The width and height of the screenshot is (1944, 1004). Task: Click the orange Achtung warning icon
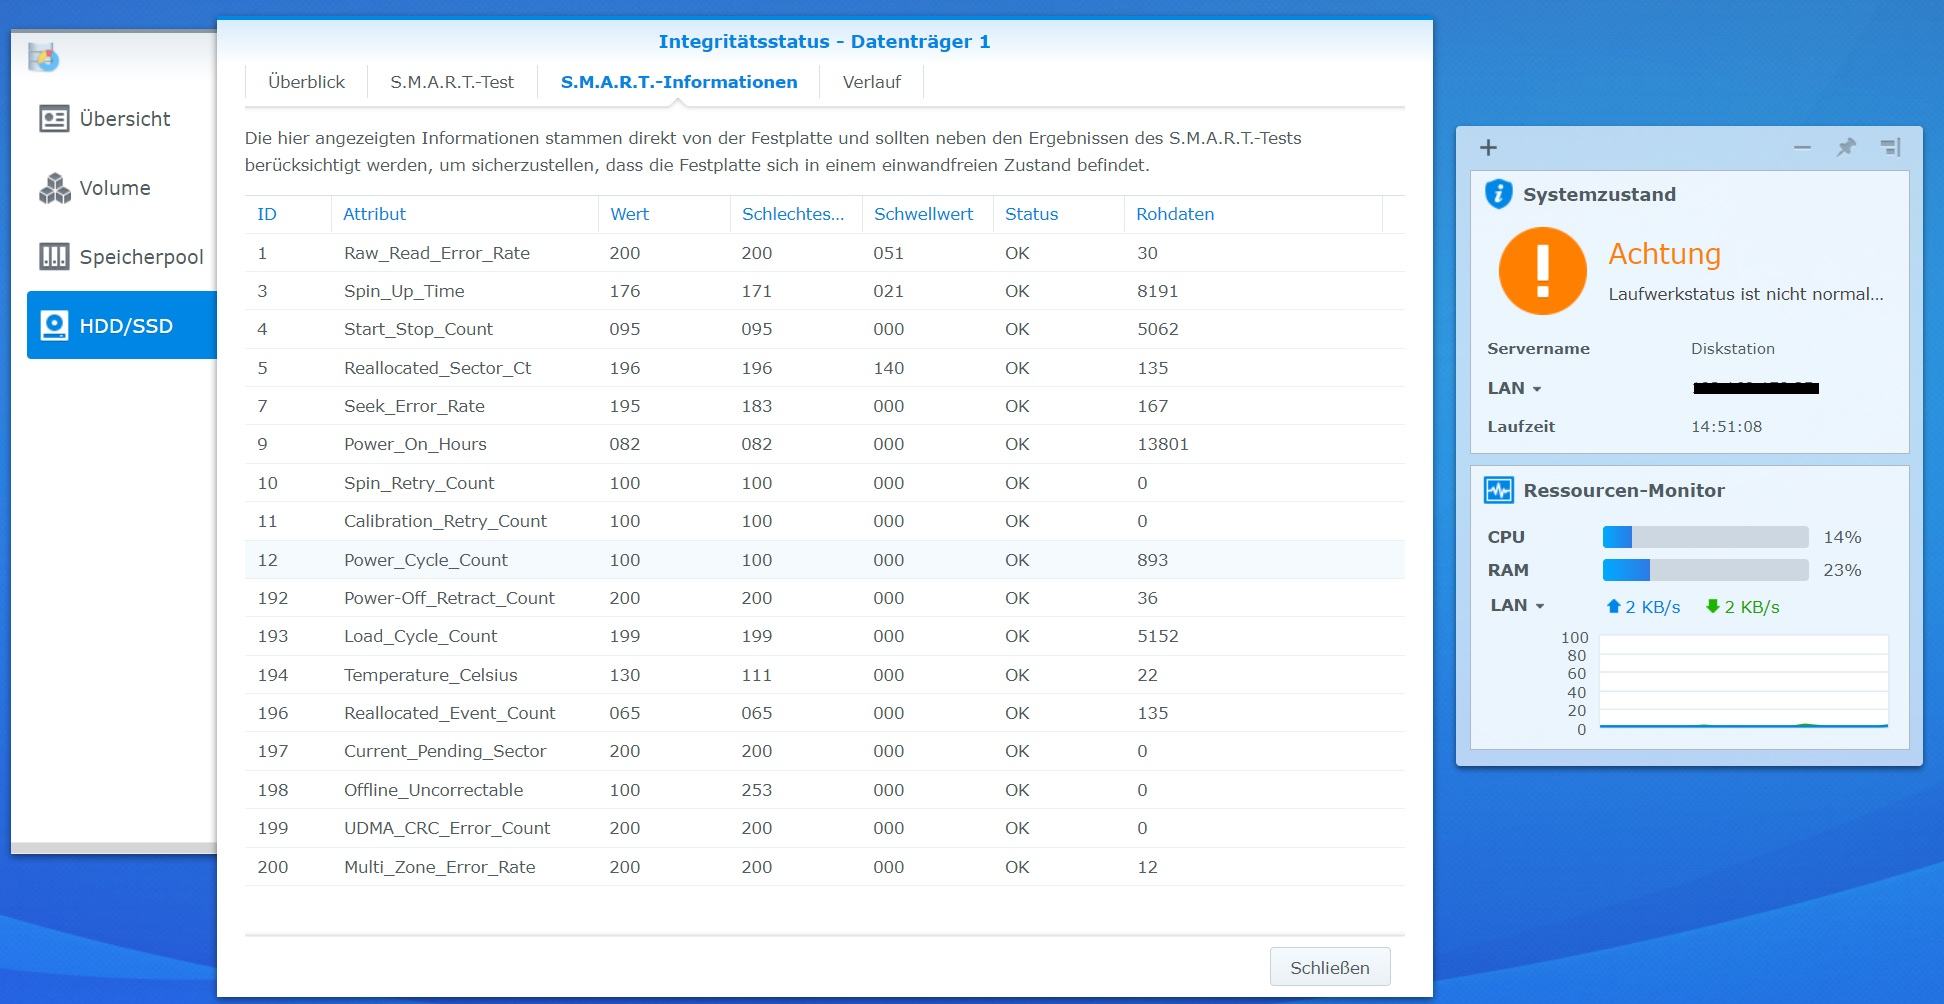1542,271
